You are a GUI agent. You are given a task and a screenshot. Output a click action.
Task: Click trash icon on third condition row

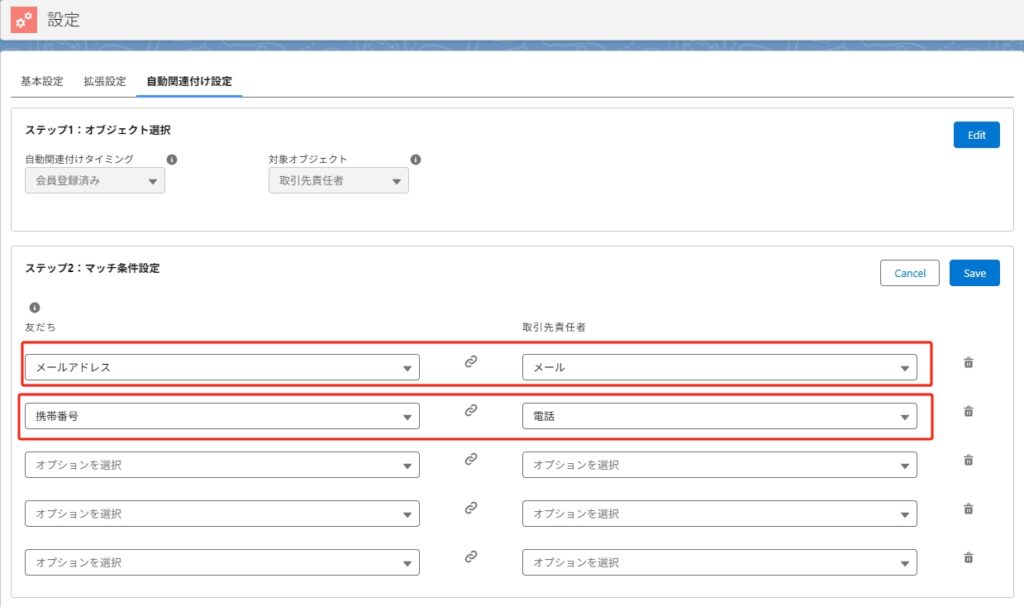tap(967, 460)
